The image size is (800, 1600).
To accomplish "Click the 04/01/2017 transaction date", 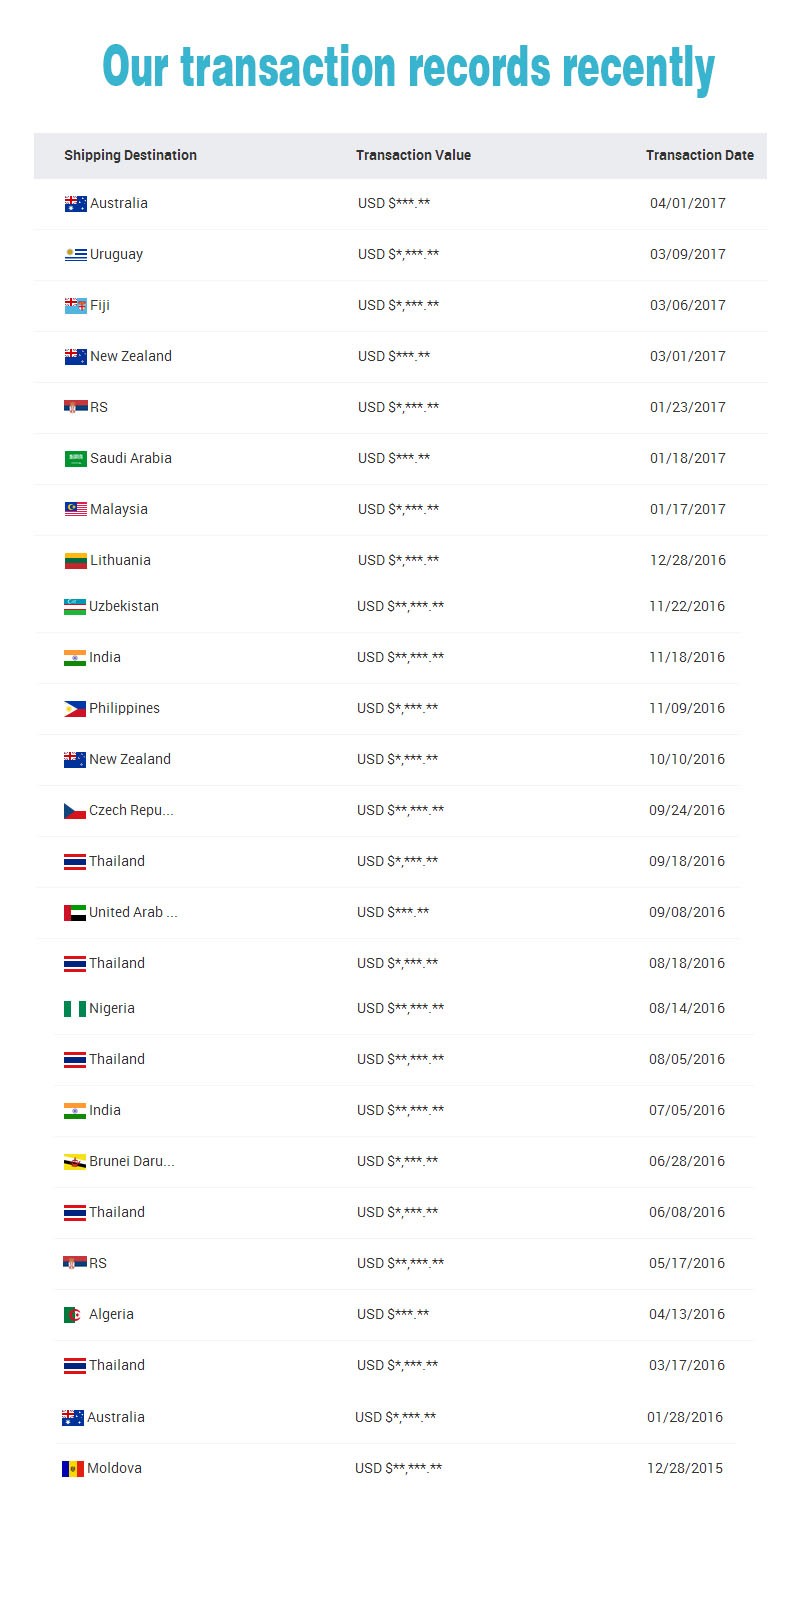I will (x=687, y=203).
